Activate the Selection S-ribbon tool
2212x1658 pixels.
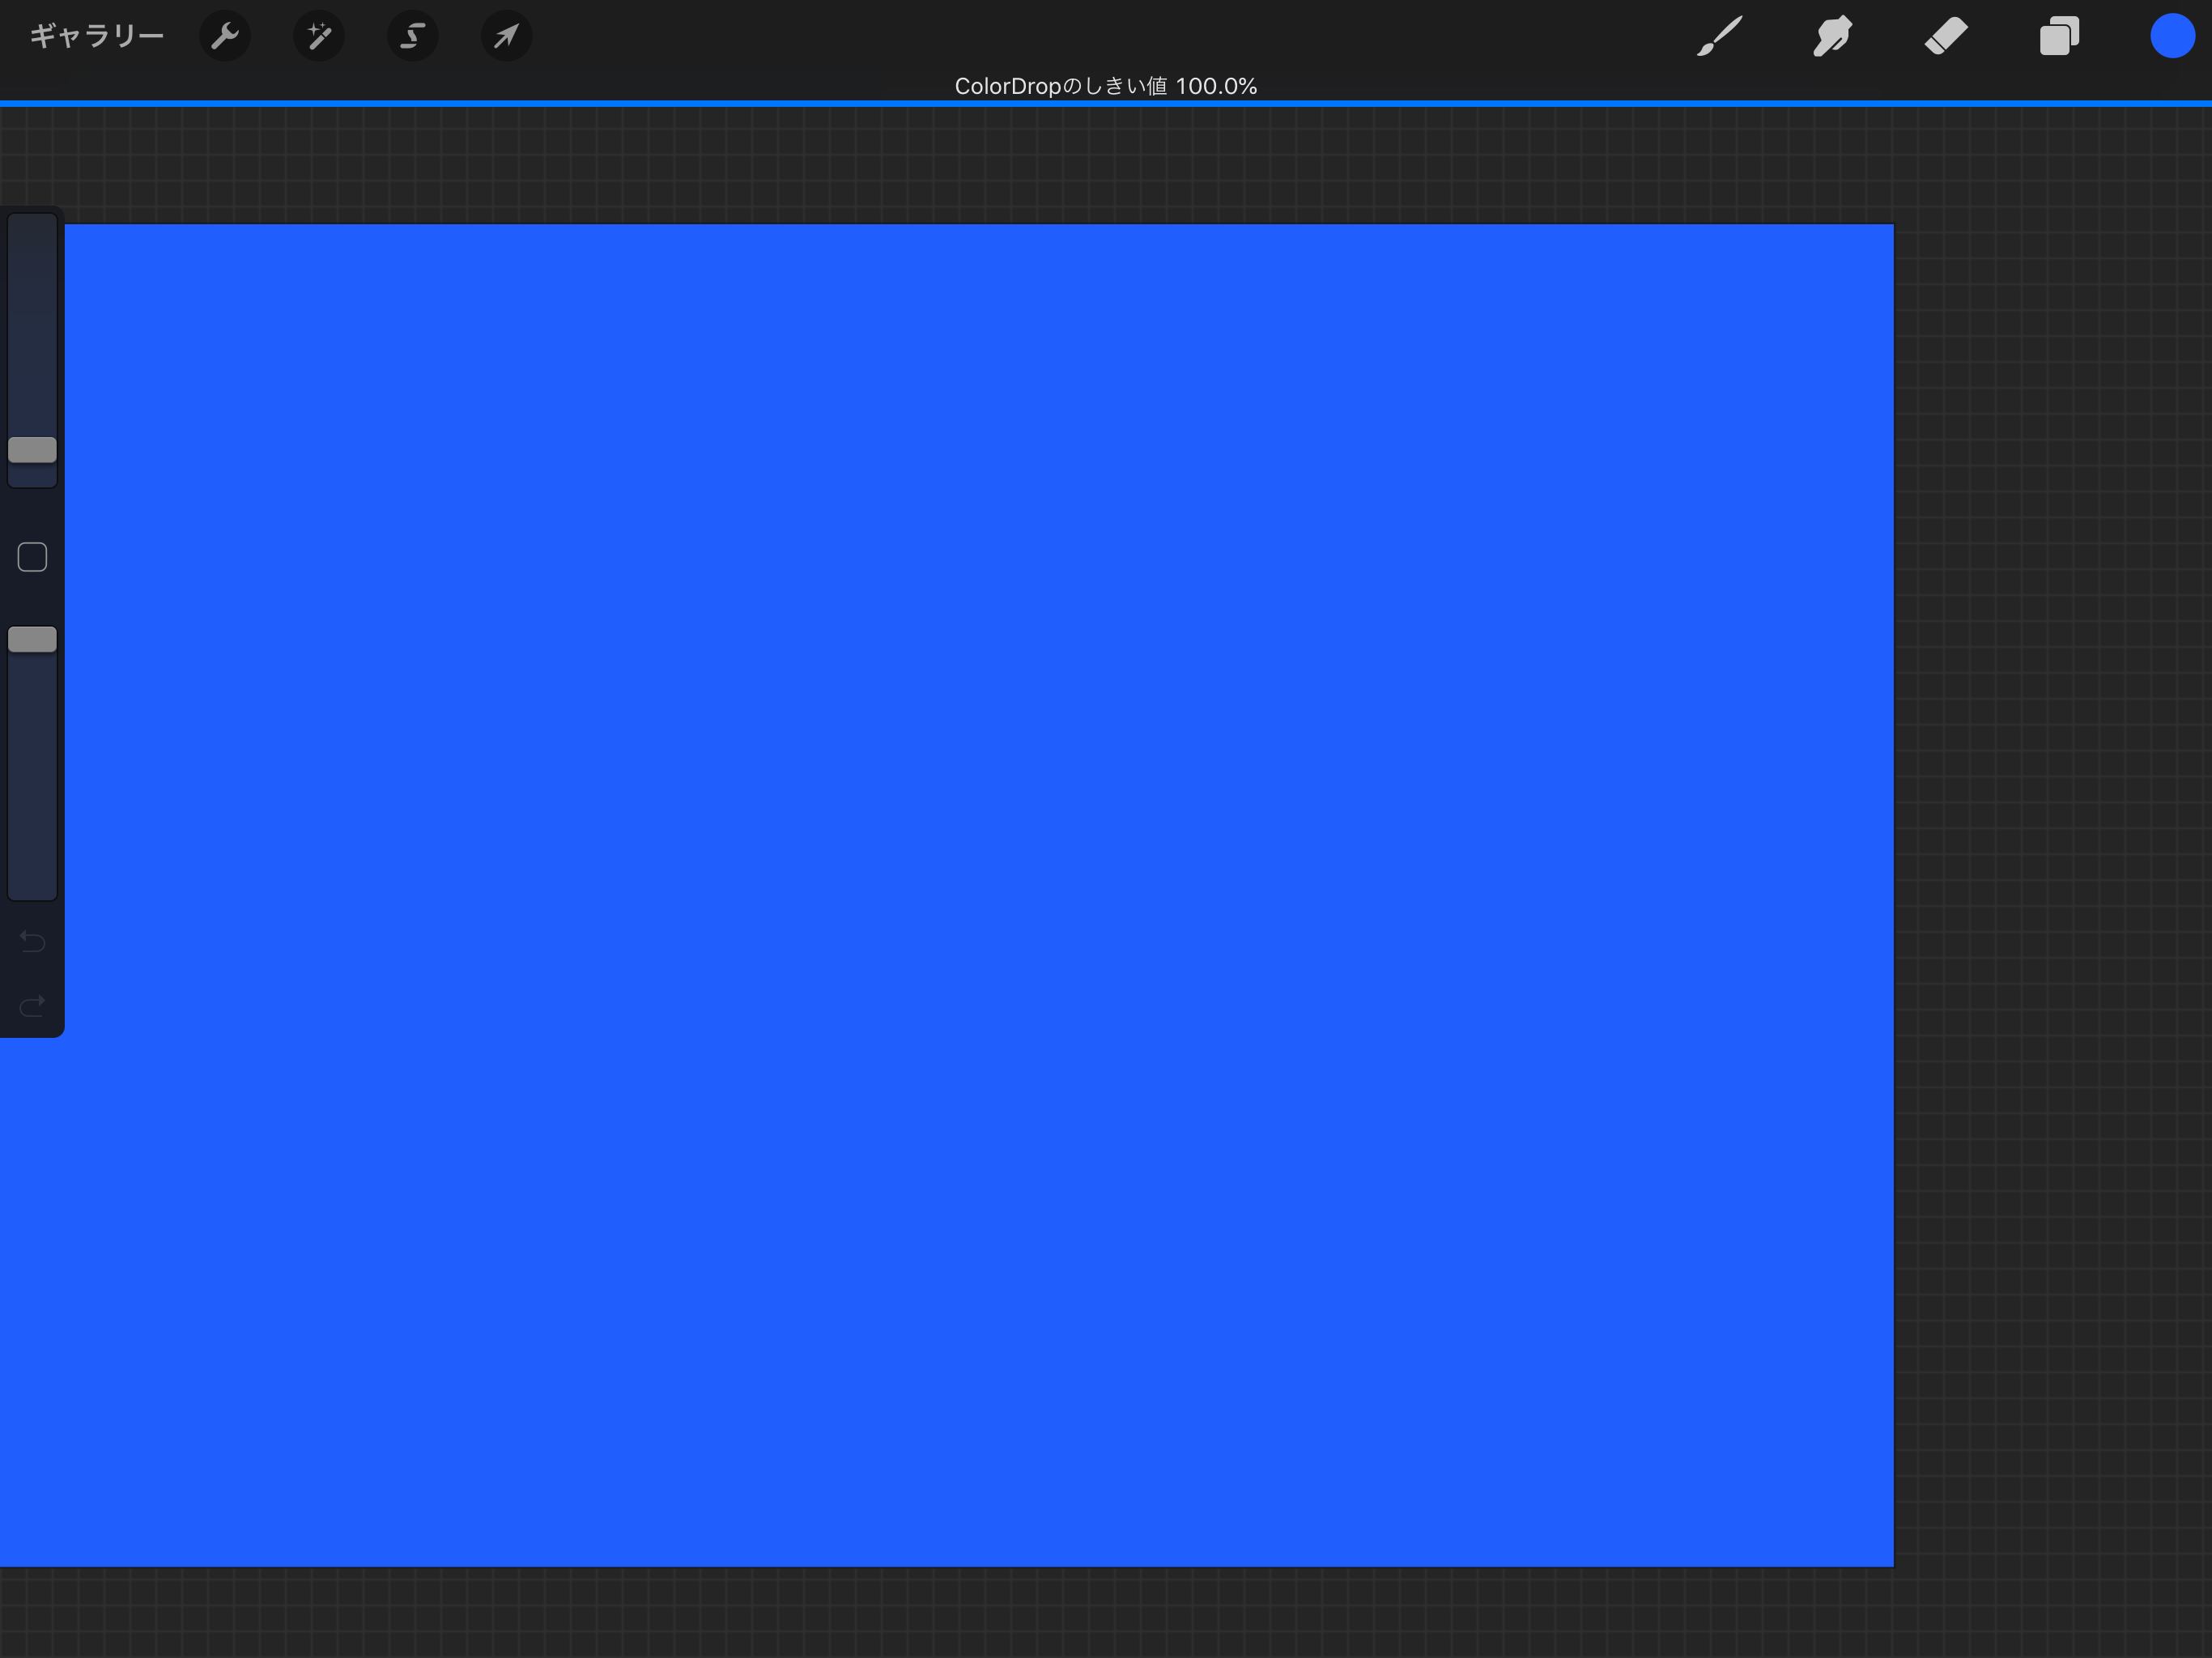click(x=412, y=36)
